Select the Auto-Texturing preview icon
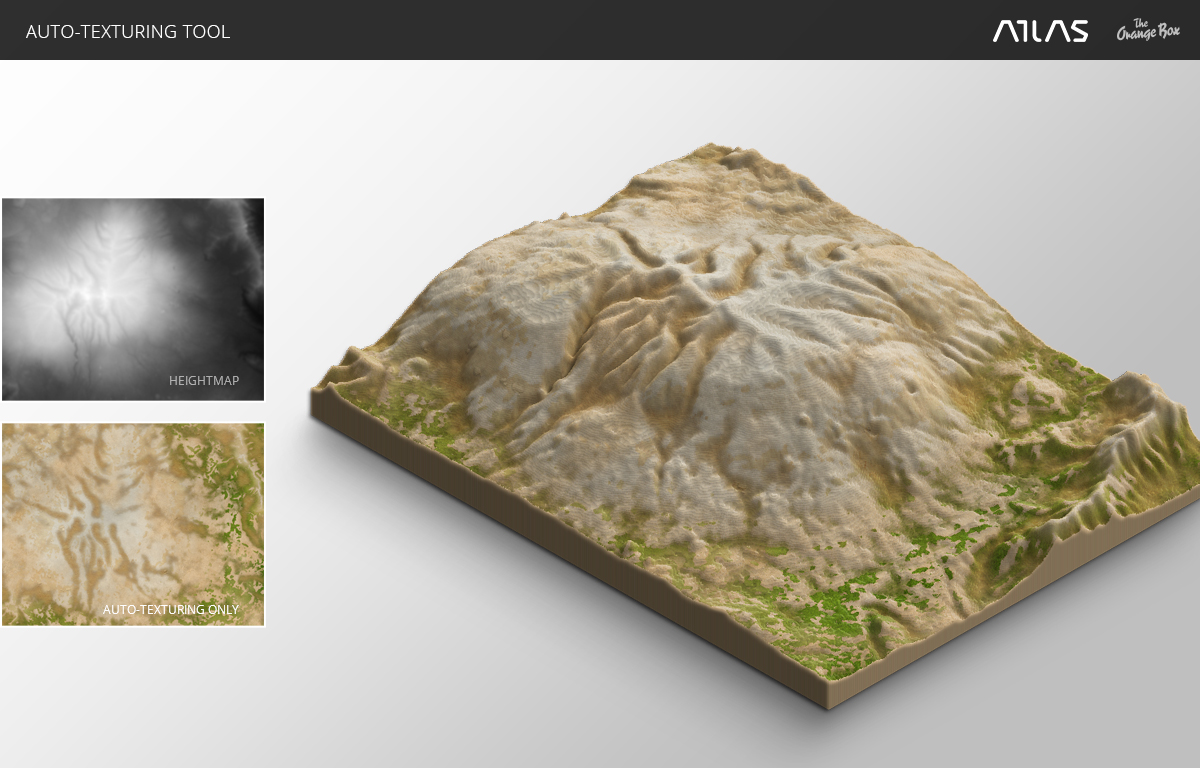1200x768 pixels. pyautogui.click(x=133, y=524)
